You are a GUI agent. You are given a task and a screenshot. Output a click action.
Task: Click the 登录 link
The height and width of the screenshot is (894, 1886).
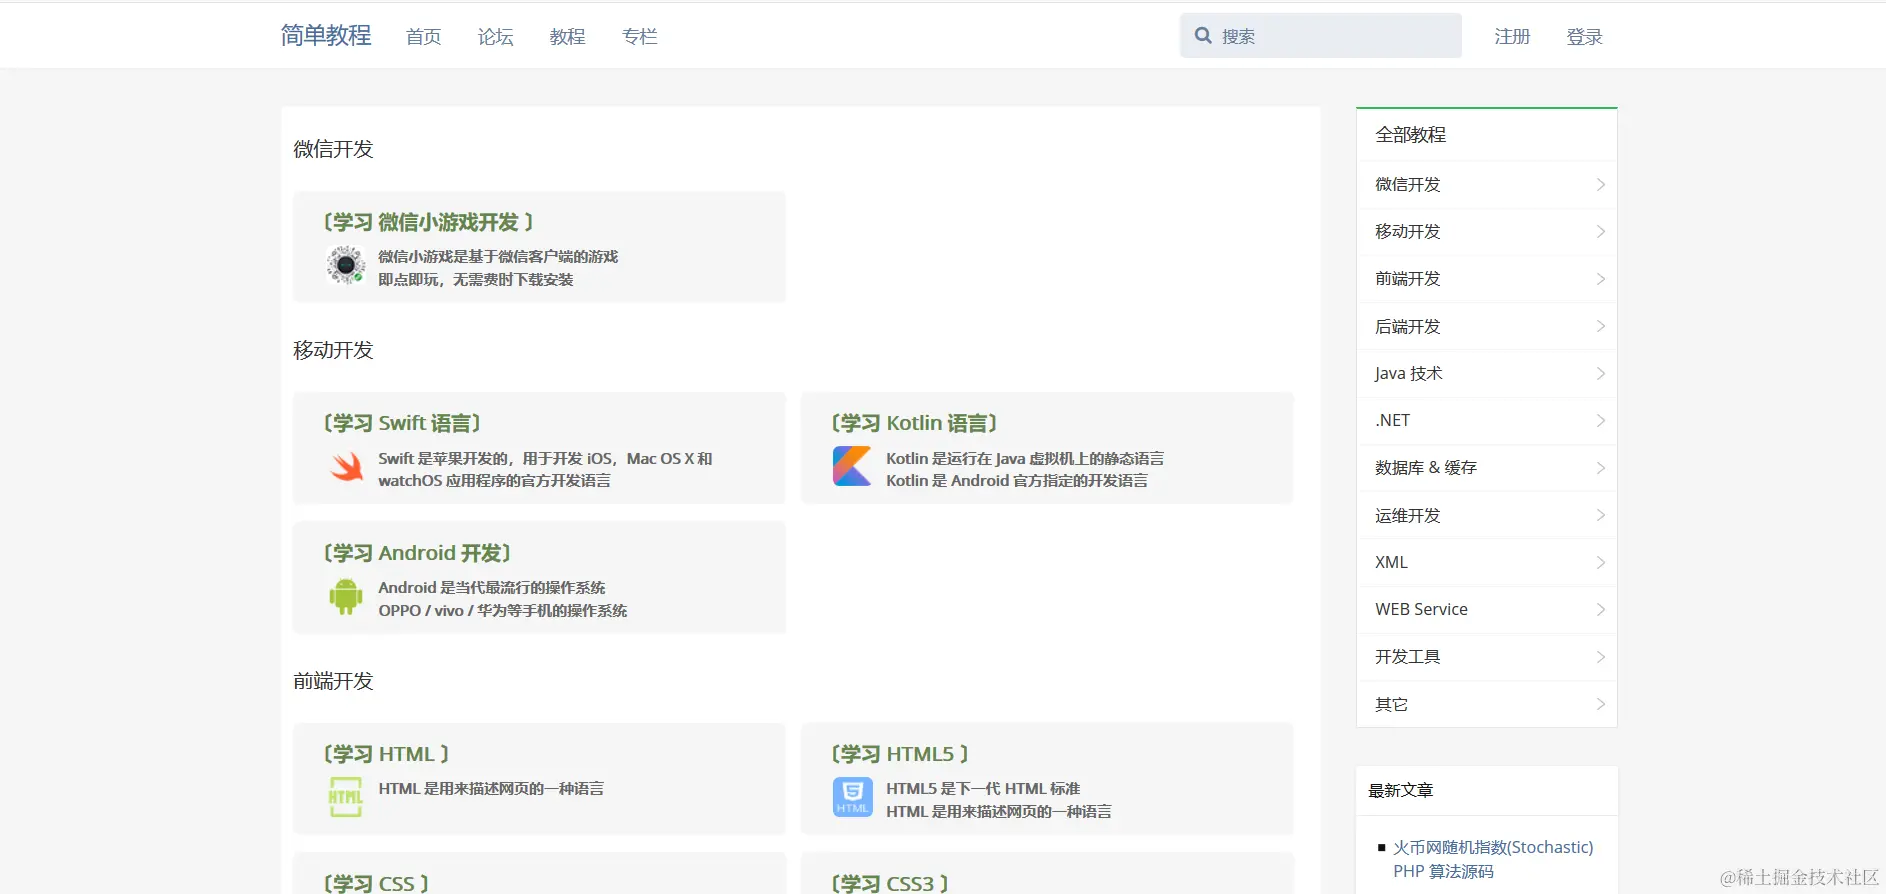1584,37
